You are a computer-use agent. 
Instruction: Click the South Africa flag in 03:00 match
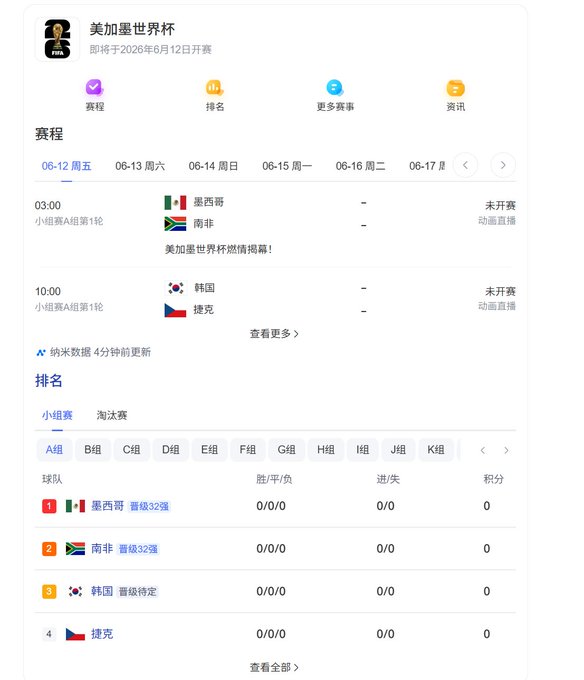(175, 224)
